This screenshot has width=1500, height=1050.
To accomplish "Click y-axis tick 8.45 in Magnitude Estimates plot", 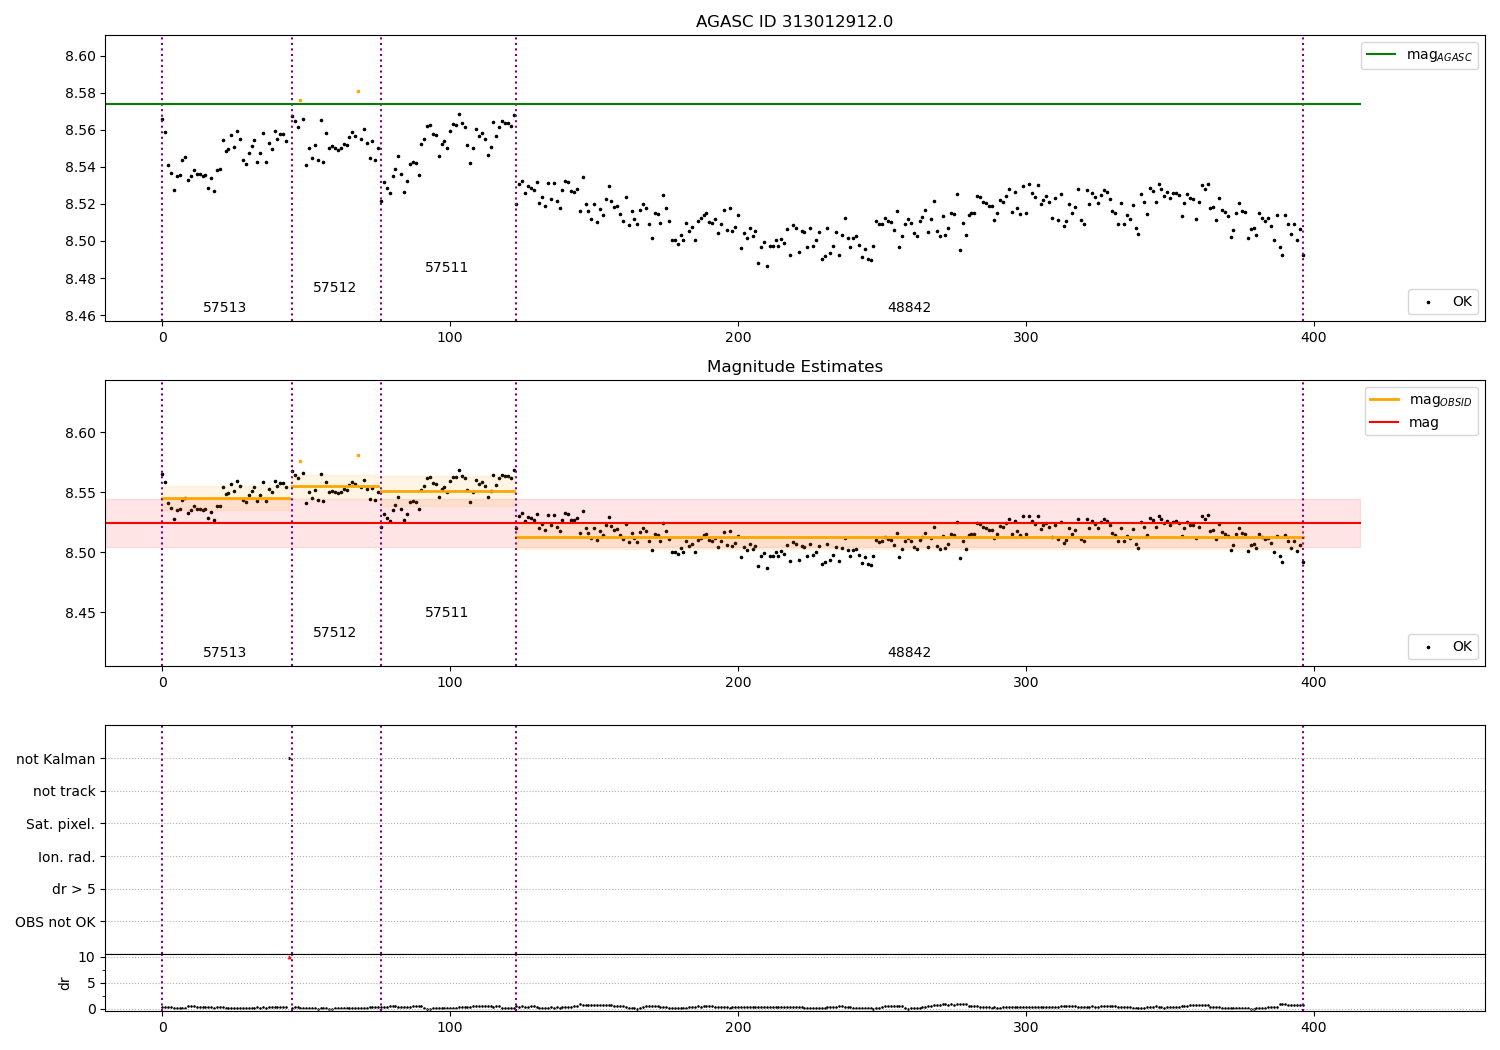I will pyautogui.click(x=79, y=614).
